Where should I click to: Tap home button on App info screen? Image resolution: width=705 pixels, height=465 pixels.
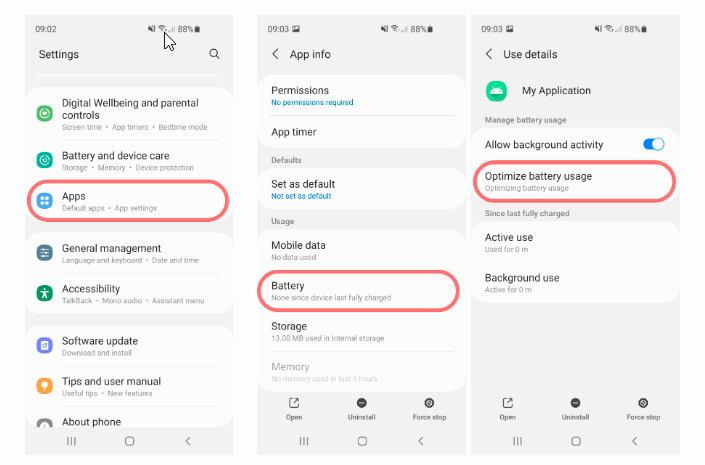click(x=362, y=441)
